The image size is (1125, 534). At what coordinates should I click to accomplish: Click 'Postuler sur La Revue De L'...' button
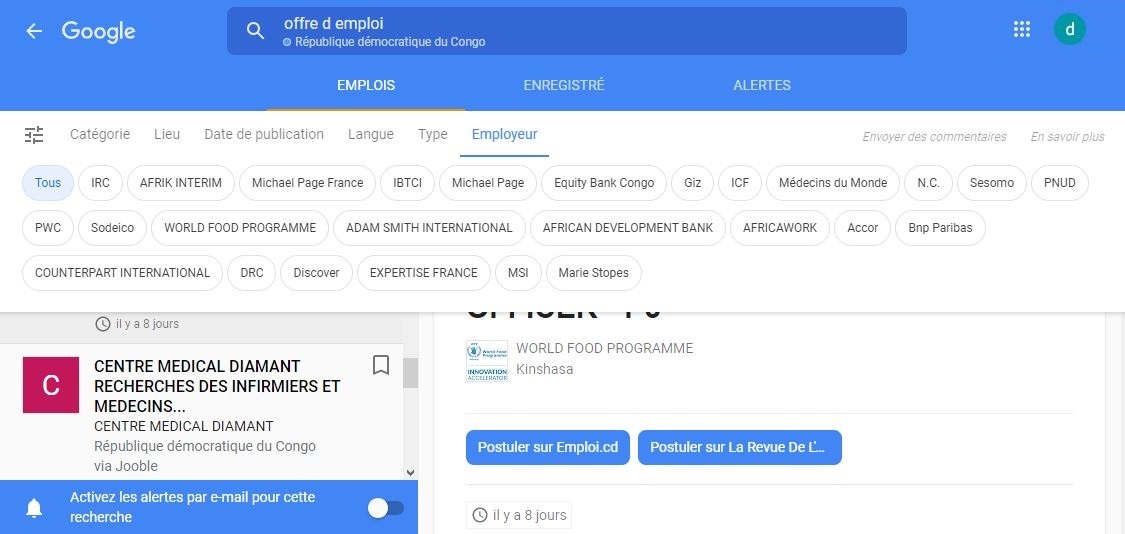[x=740, y=447]
